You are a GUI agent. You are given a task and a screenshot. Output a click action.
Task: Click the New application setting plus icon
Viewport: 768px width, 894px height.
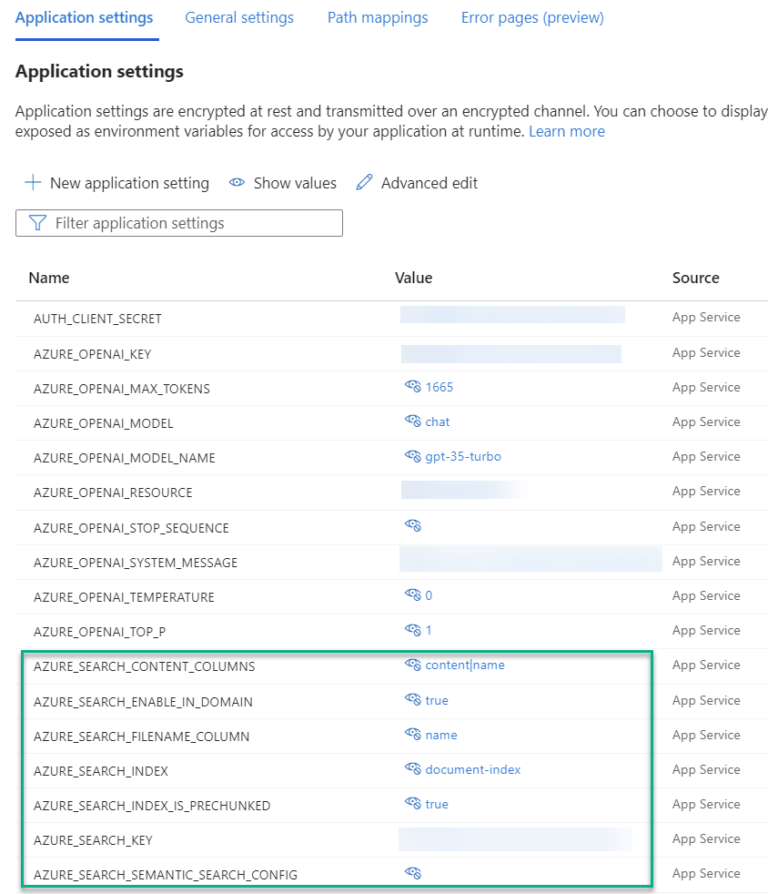(x=33, y=183)
